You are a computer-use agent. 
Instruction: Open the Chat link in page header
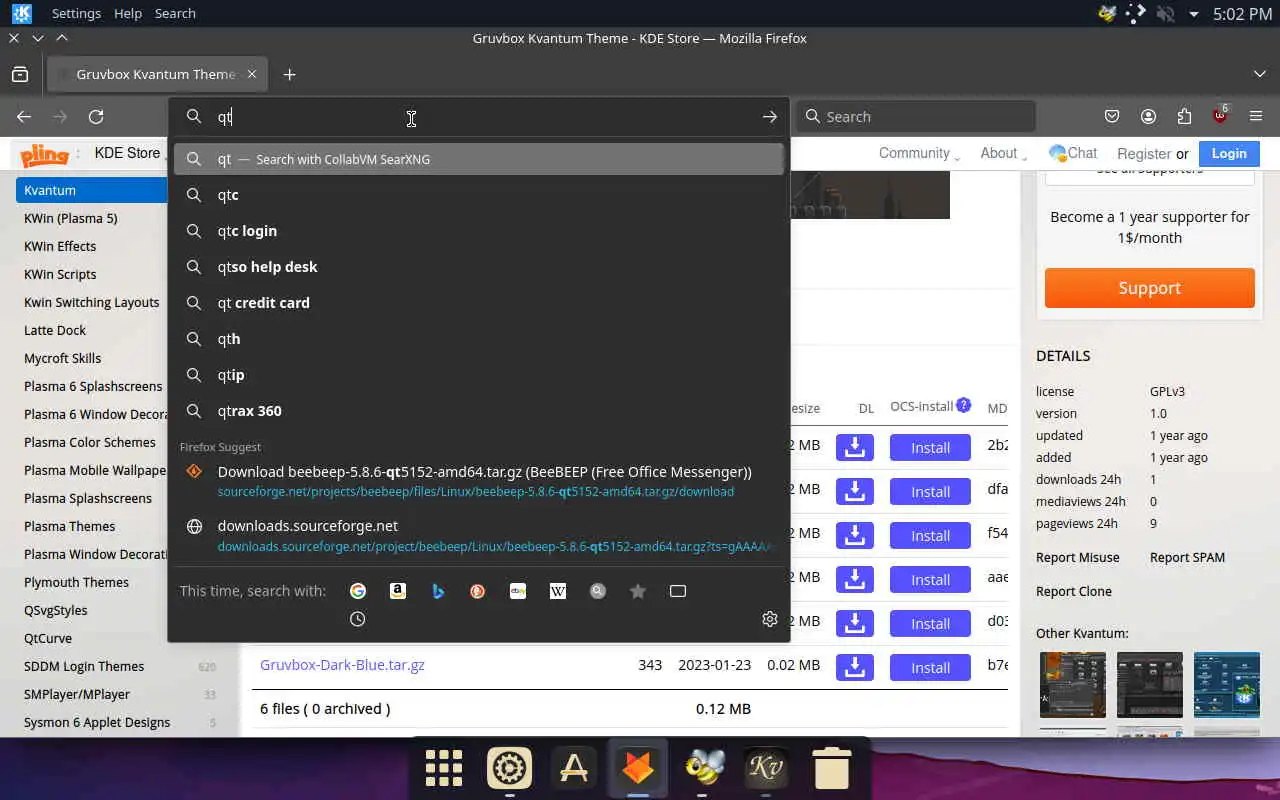point(1073,153)
